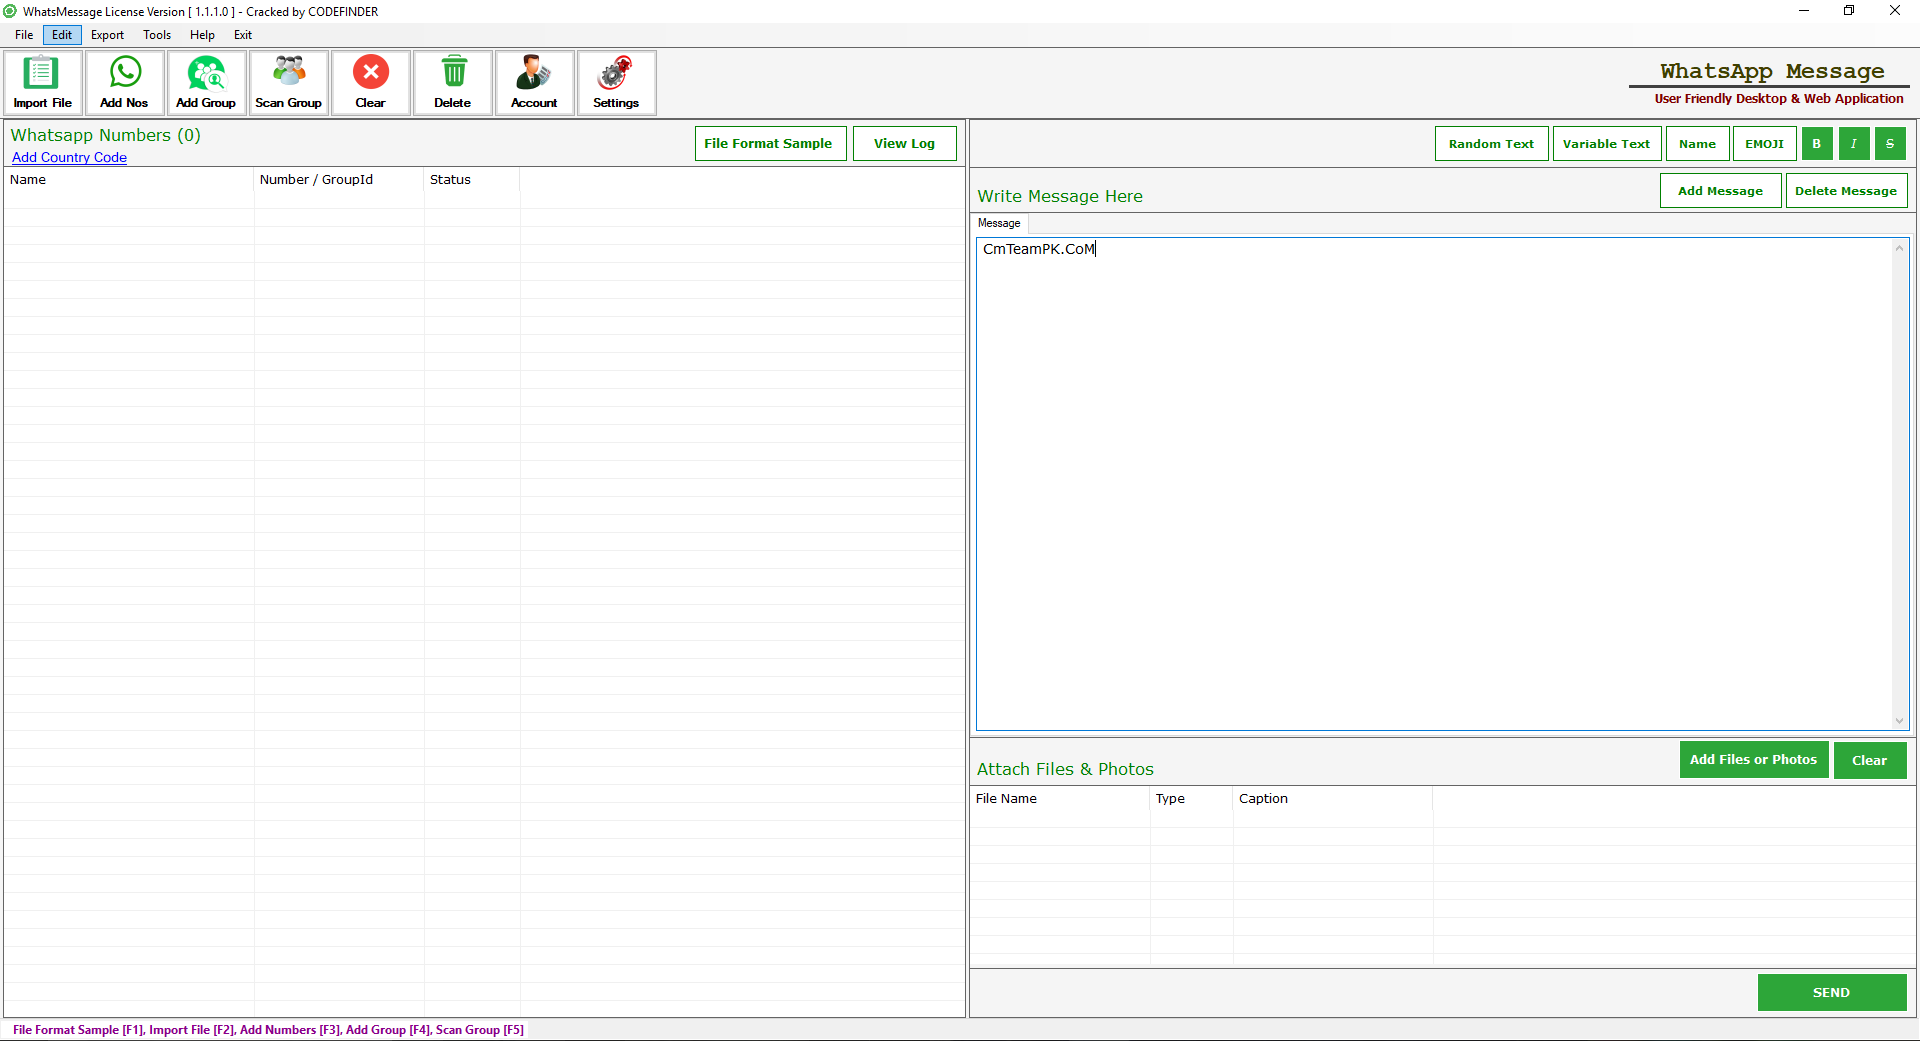The image size is (1920, 1041).
Task: Click the Status column header
Action: [472, 180]
